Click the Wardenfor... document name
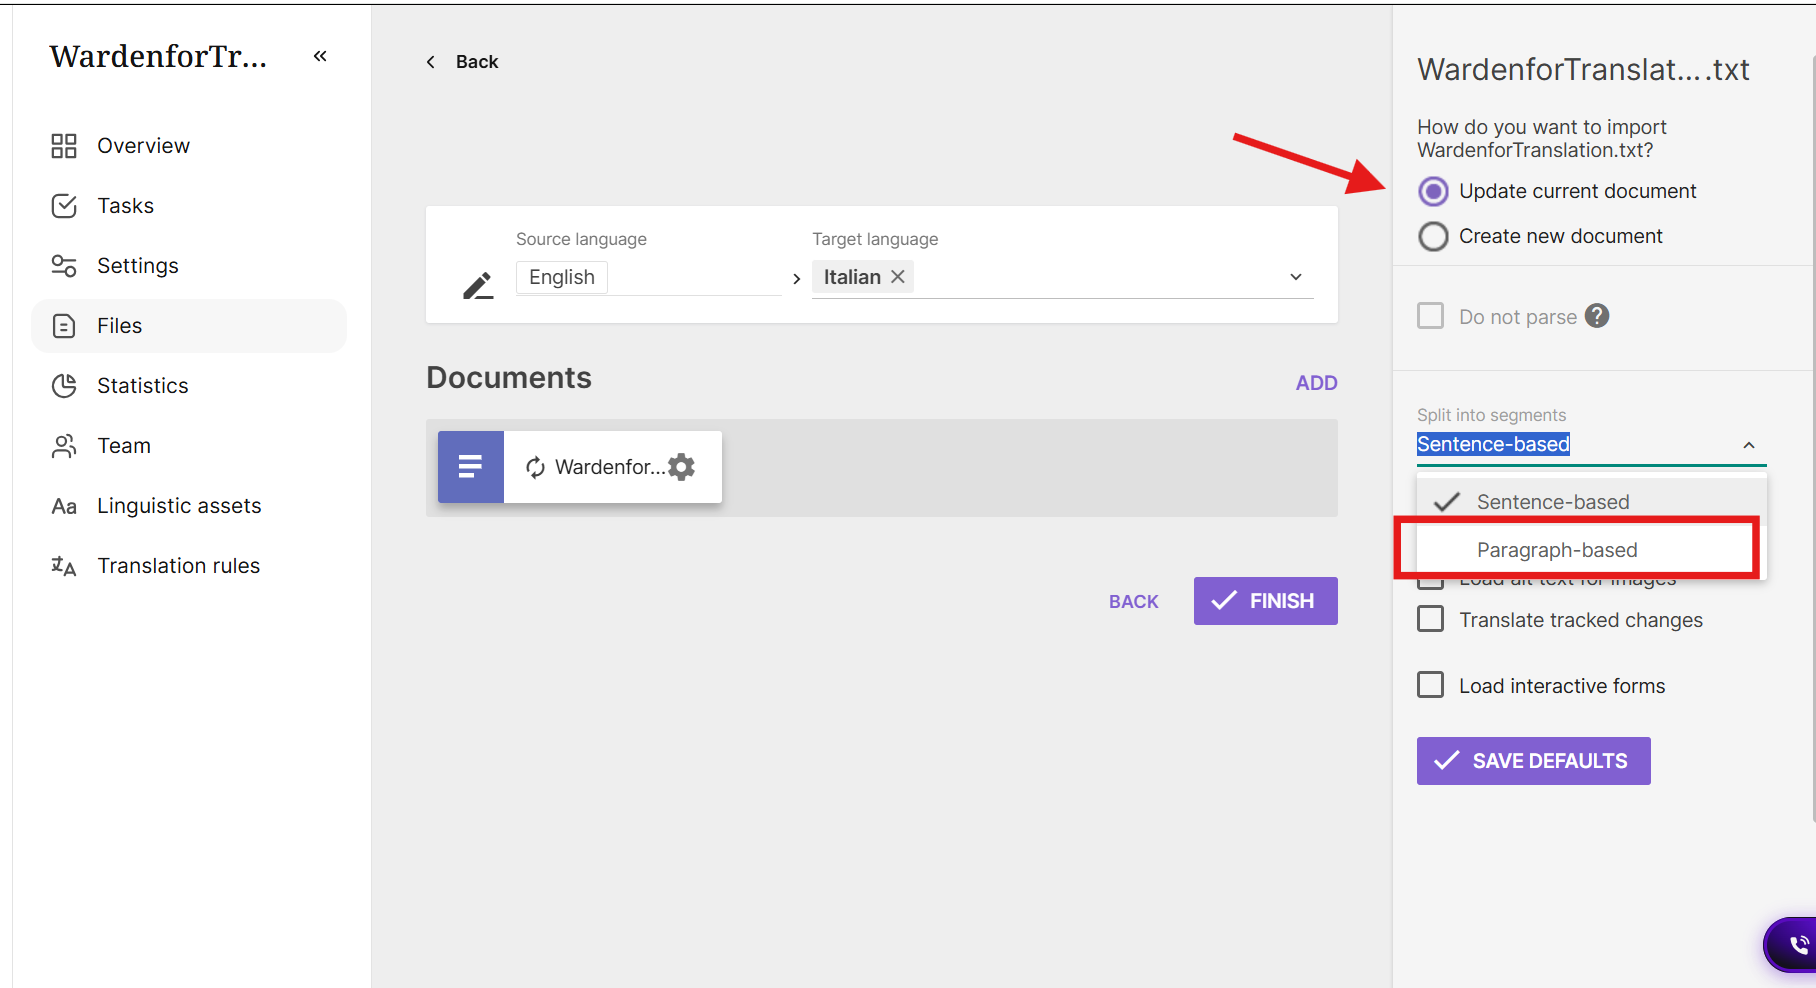Viewport: 1816px width, 988px height. [x=610, y=467]
